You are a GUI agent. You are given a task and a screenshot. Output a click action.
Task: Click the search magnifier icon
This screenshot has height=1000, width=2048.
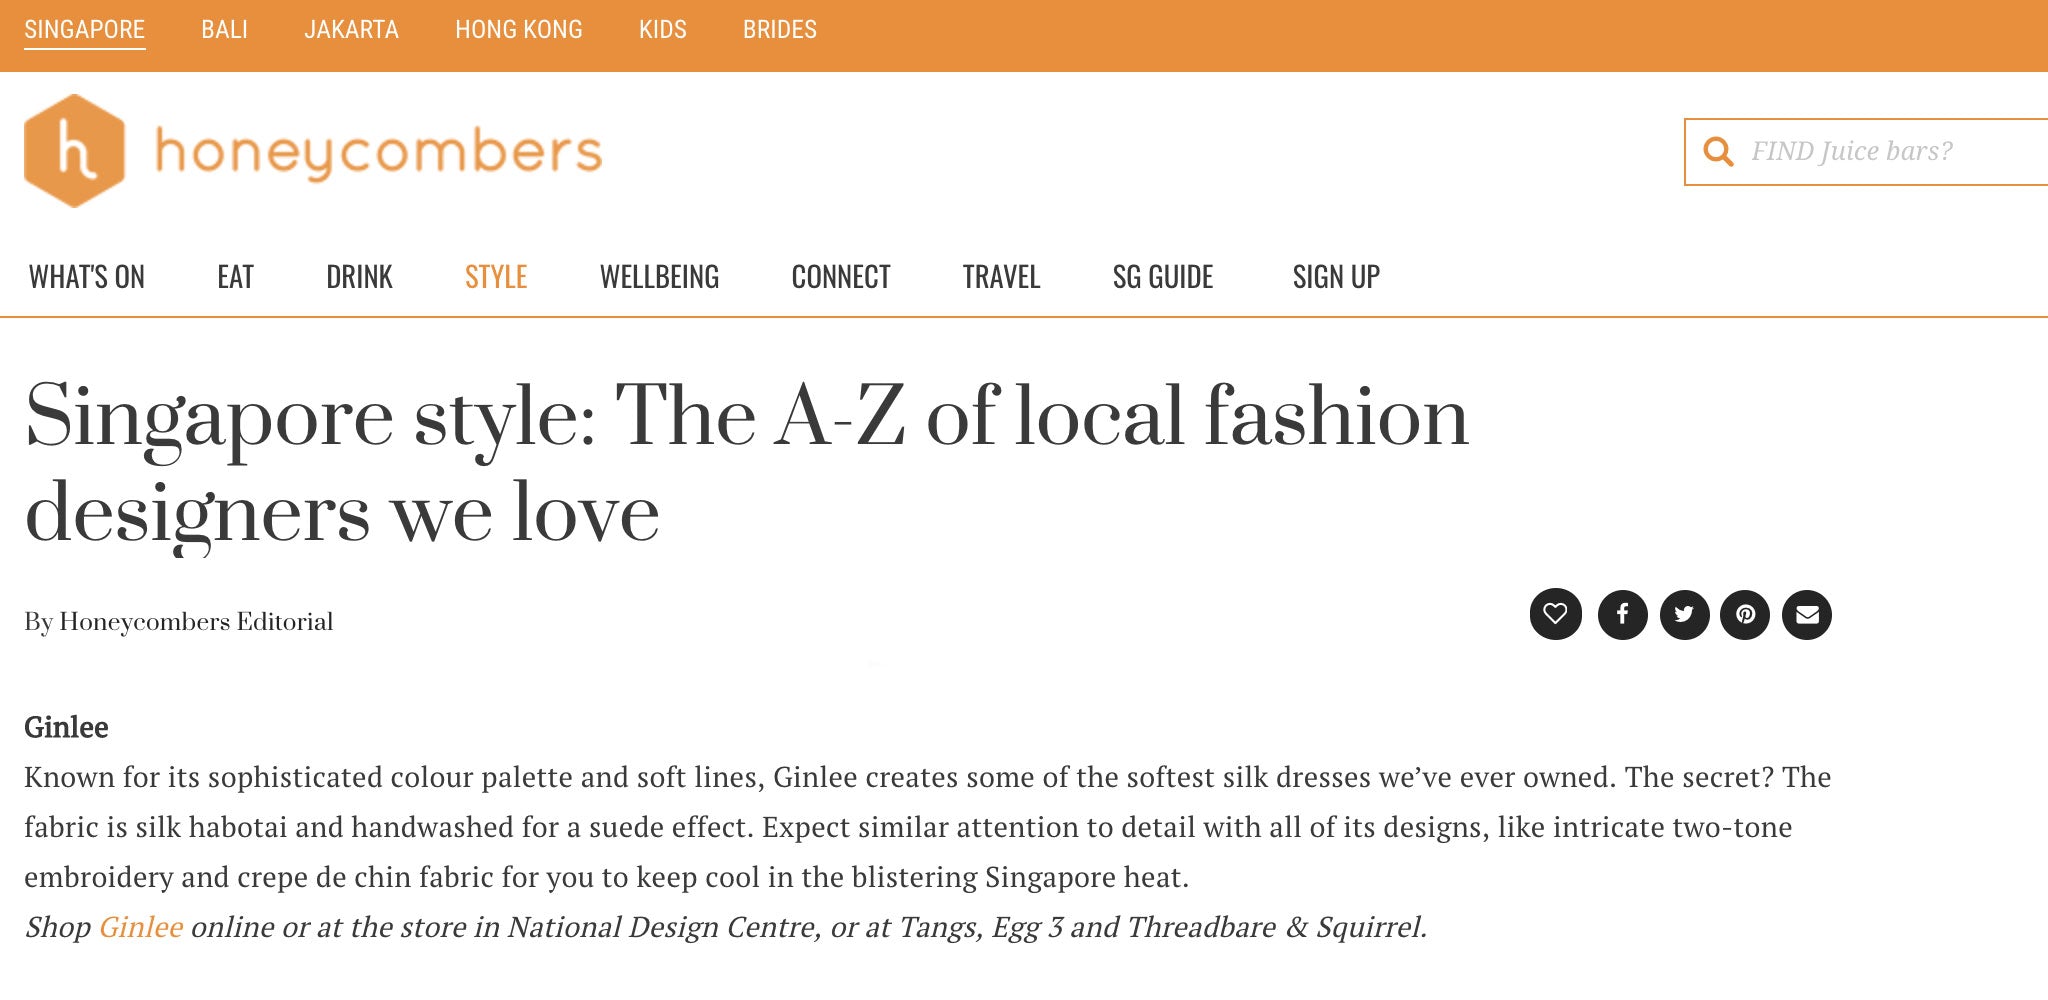coord(1718,152)
